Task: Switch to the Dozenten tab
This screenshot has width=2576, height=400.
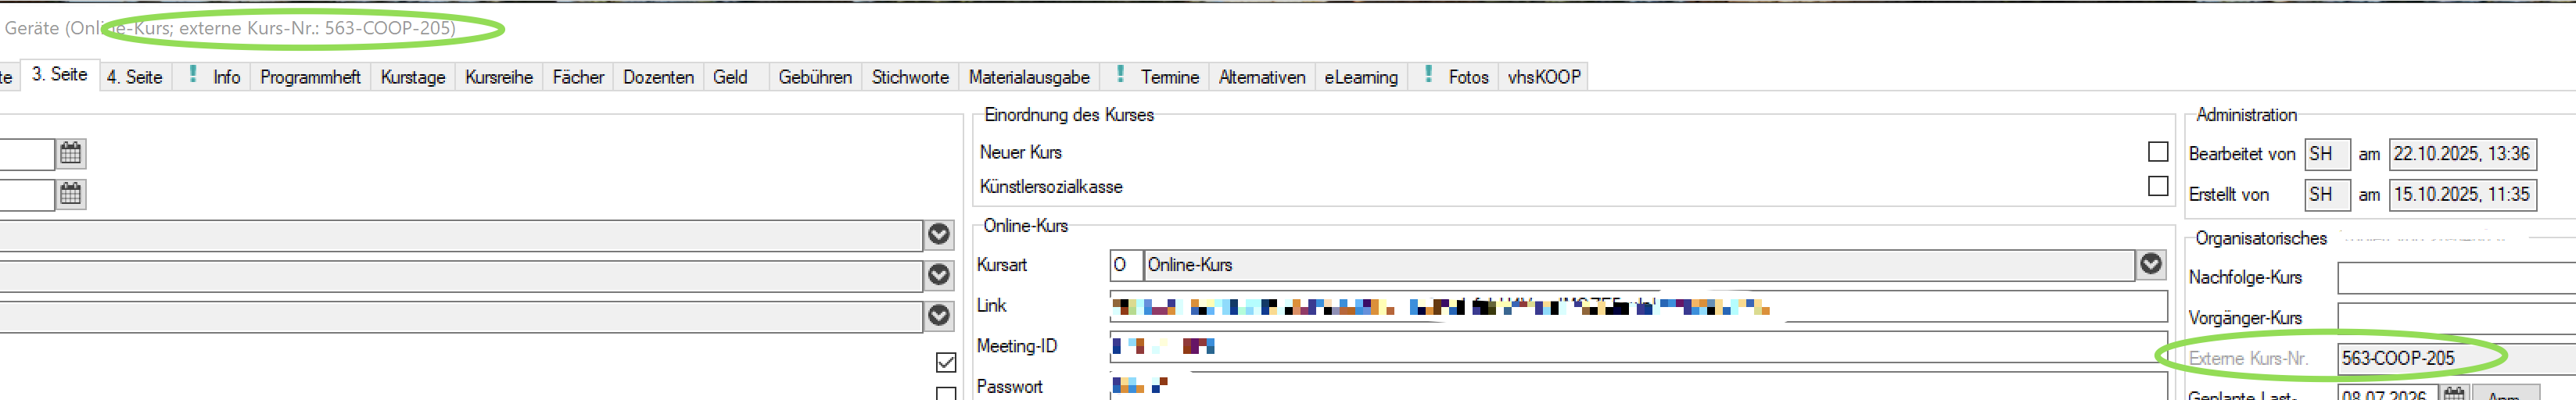Action: [658, 77]
